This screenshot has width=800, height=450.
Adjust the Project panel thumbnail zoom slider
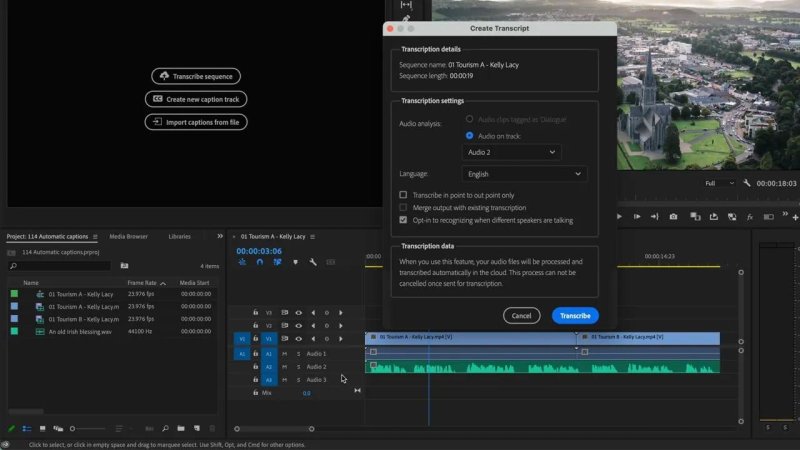tap(88, 429)
